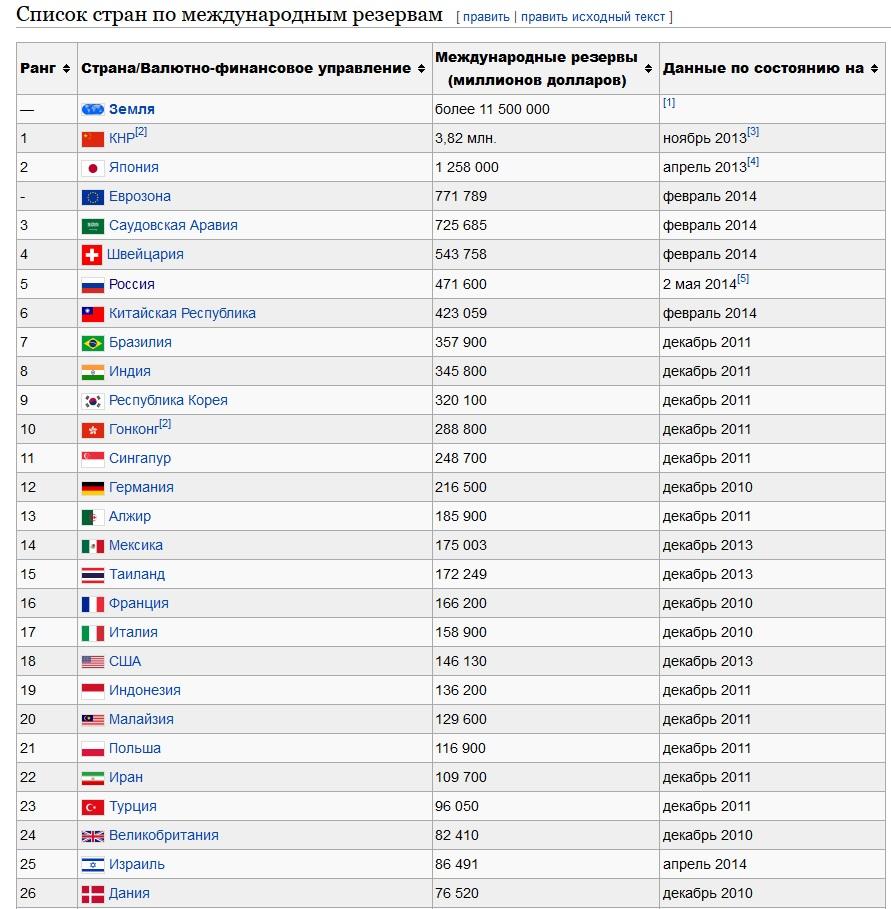Click the Earth globe icon
891x909 pixels.
[x=92, y=109]
